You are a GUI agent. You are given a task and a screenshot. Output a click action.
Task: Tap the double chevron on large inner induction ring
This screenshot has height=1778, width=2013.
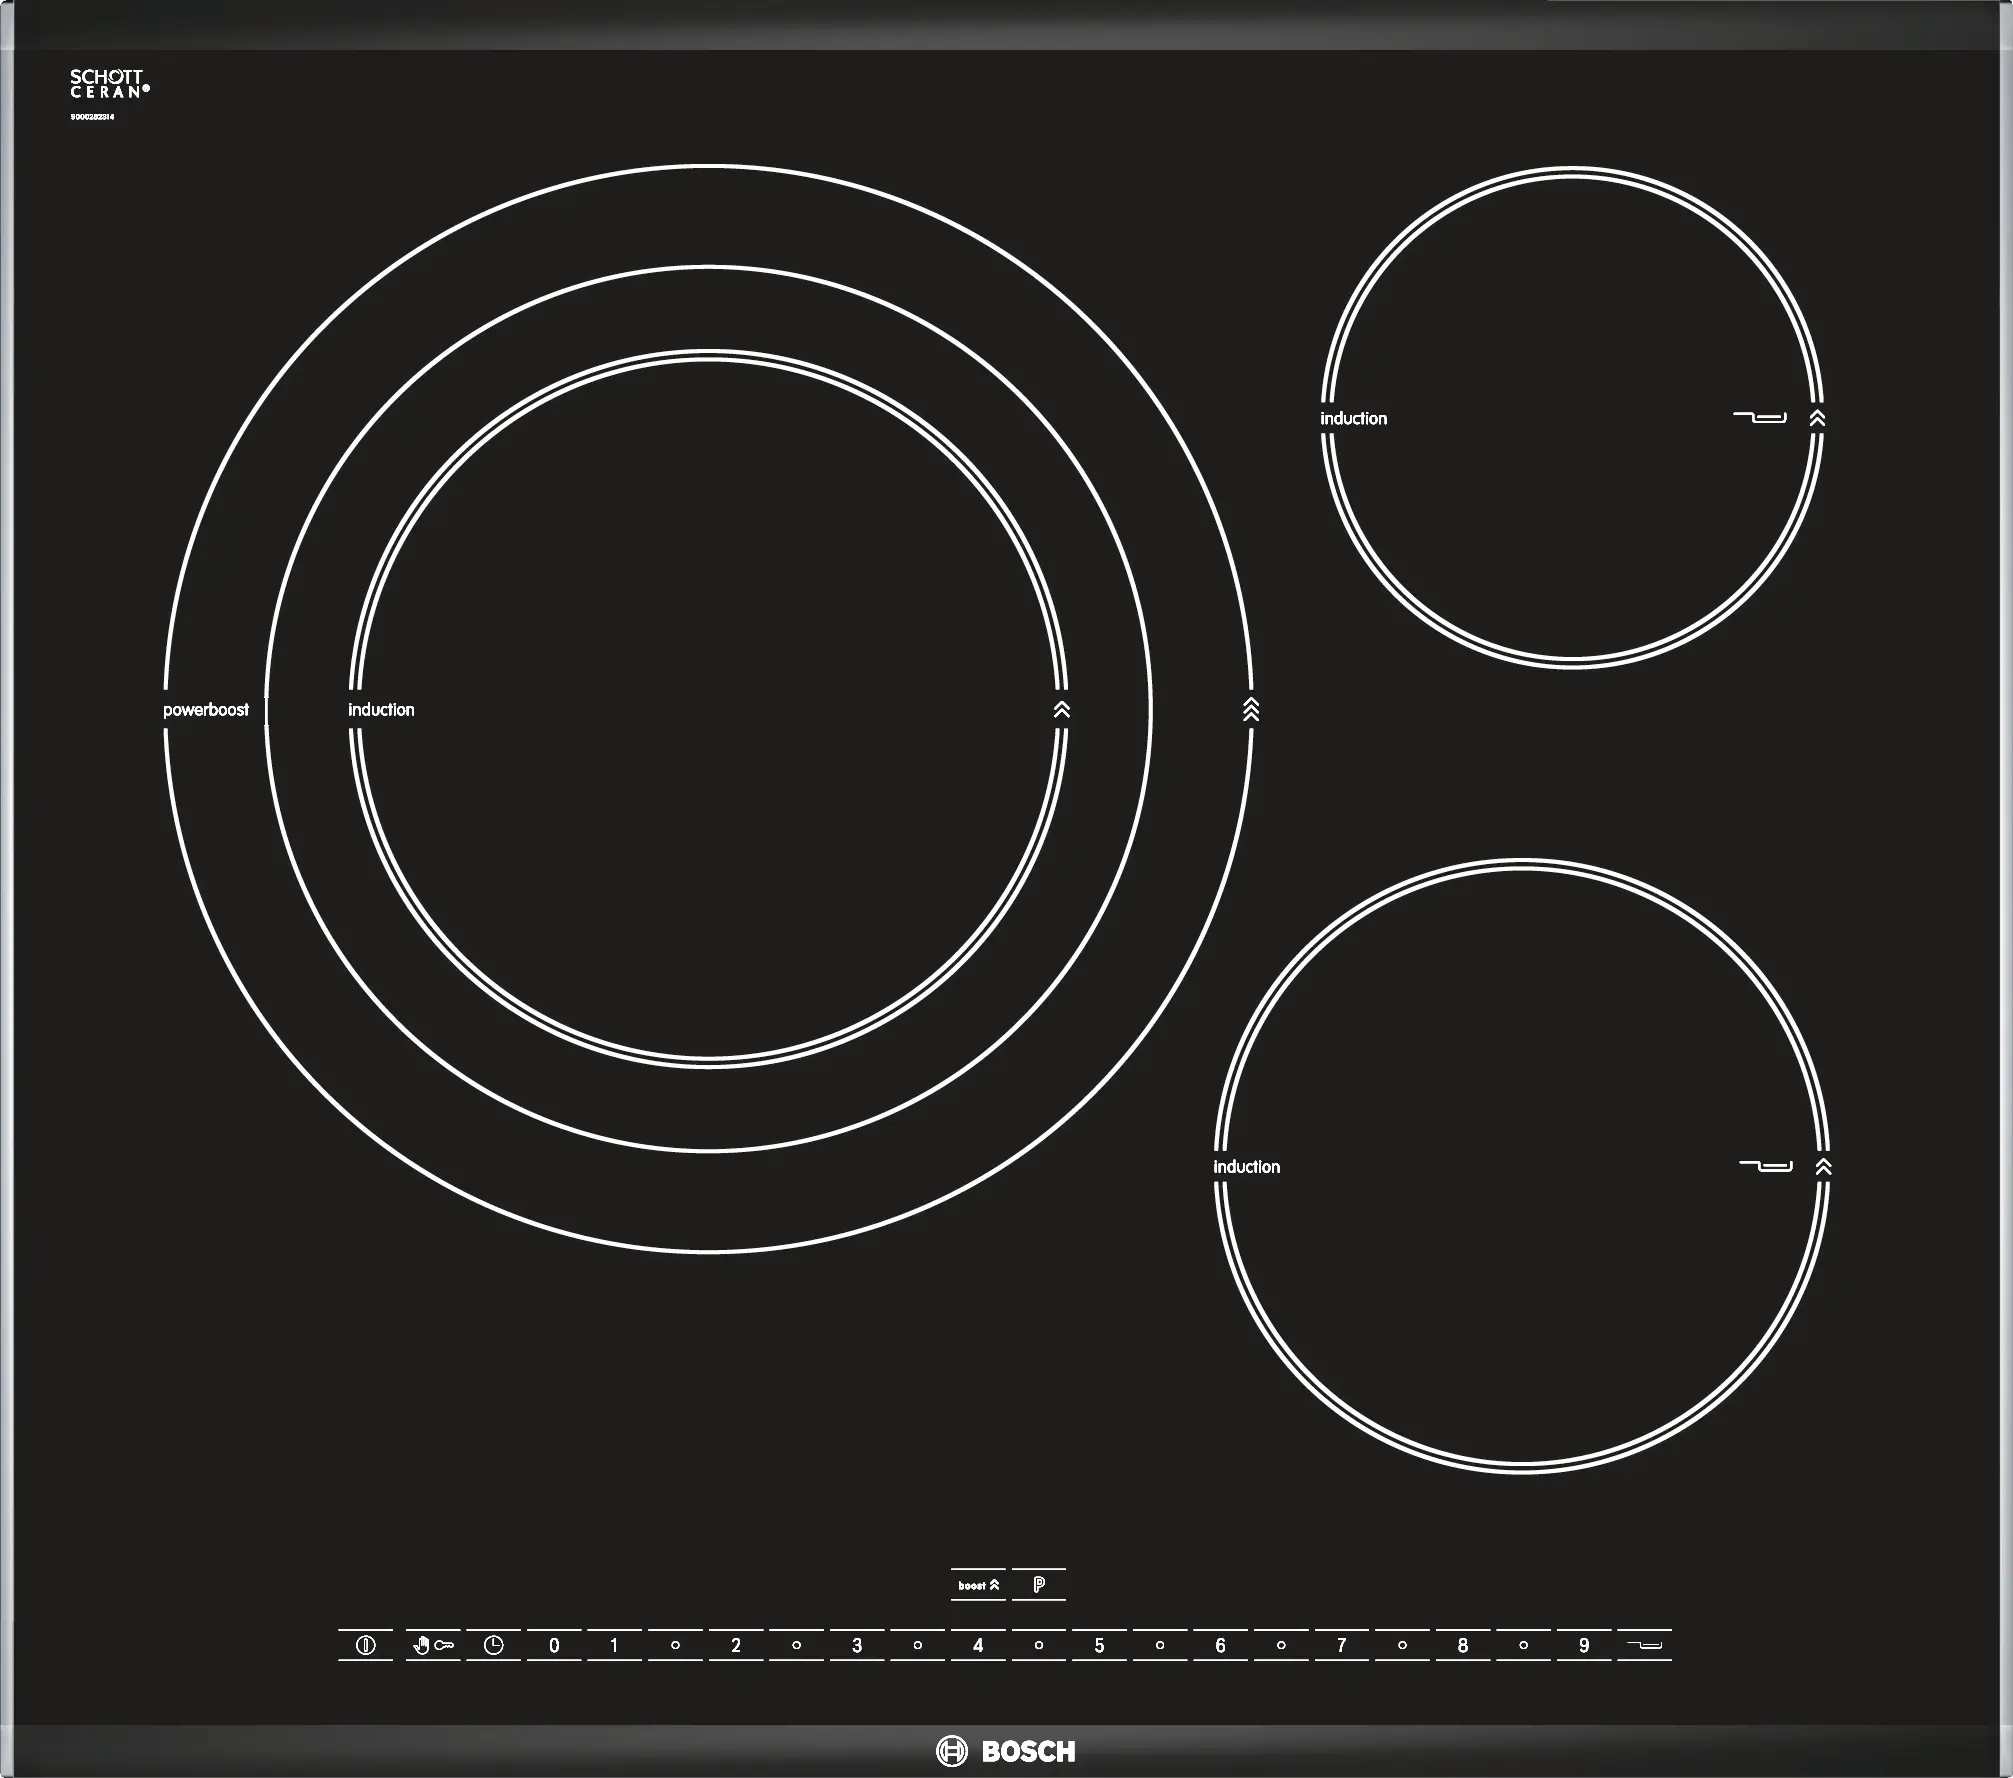pos(1062,709)
